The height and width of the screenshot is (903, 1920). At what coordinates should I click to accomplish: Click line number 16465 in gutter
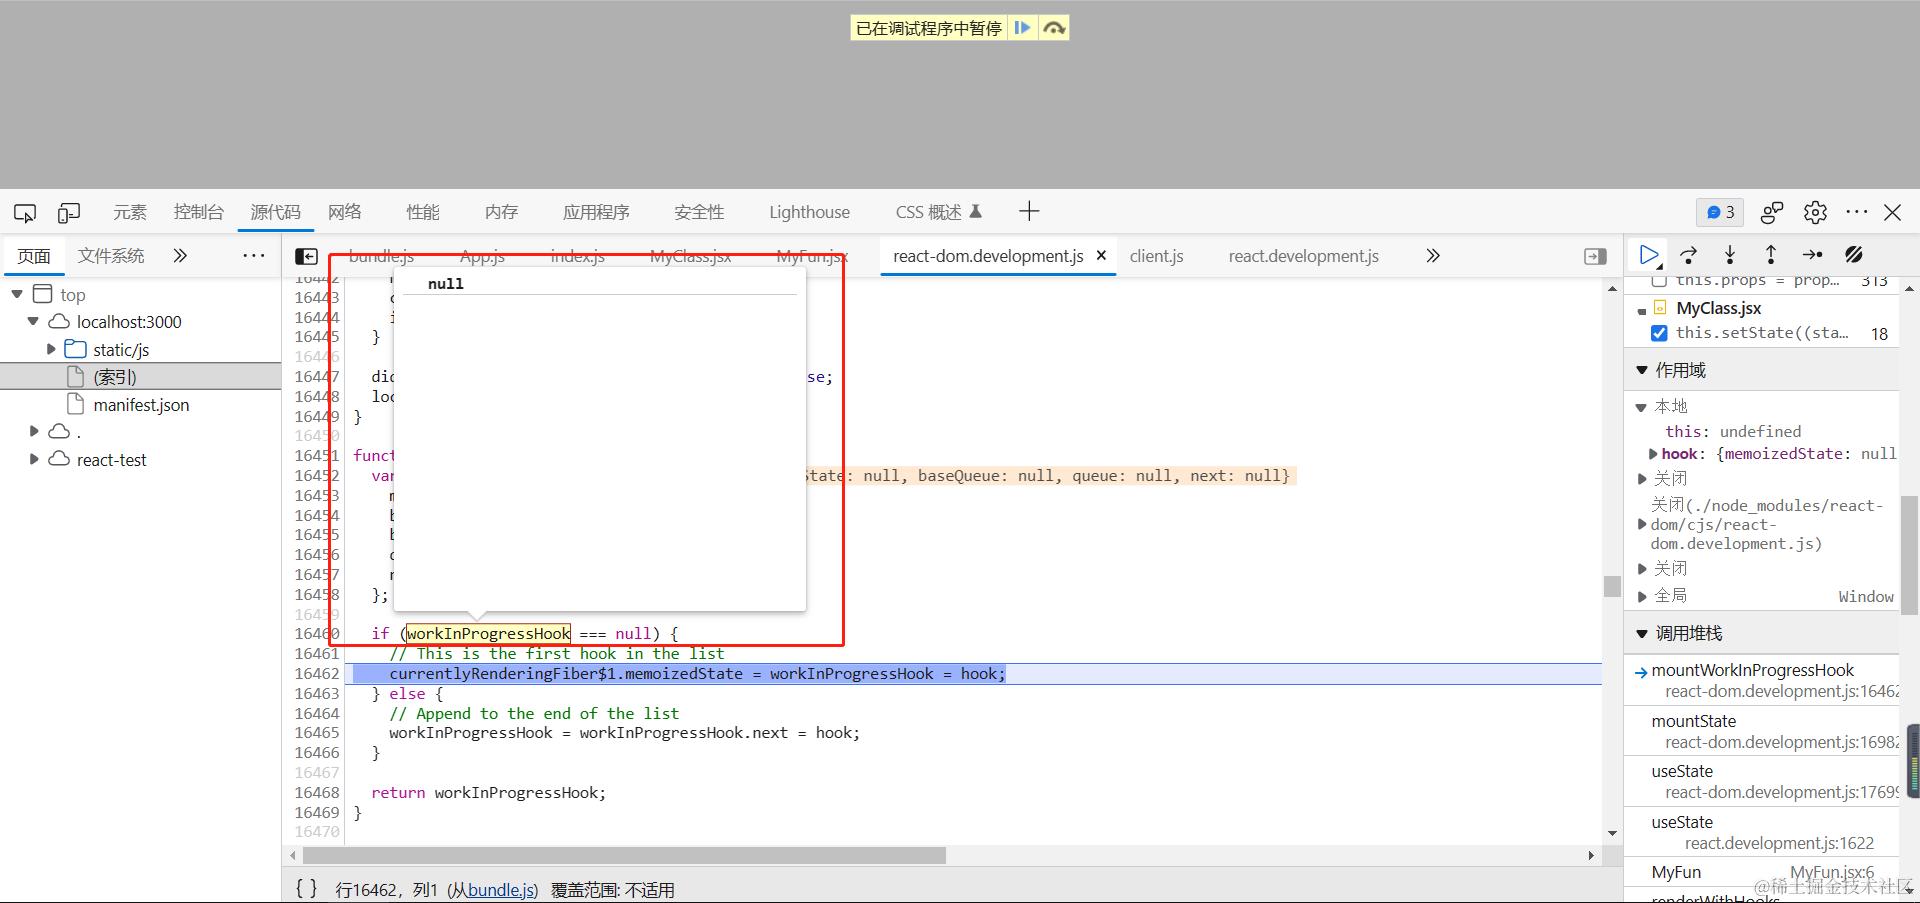click(317, 733)
